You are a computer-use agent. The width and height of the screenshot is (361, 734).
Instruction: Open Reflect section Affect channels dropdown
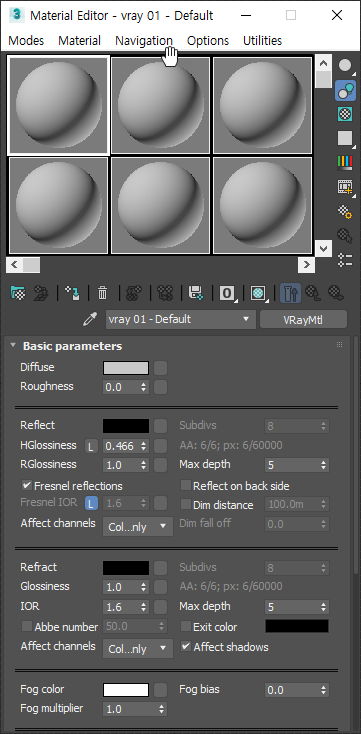(138, 526)
